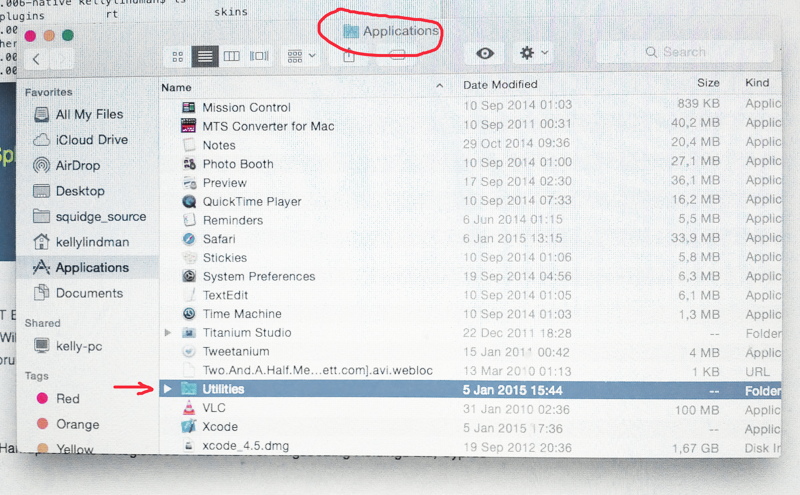This screenshot has width=800, height=495.
Task: Click the Utilities folder icon
Action: (x=189, y=389)
